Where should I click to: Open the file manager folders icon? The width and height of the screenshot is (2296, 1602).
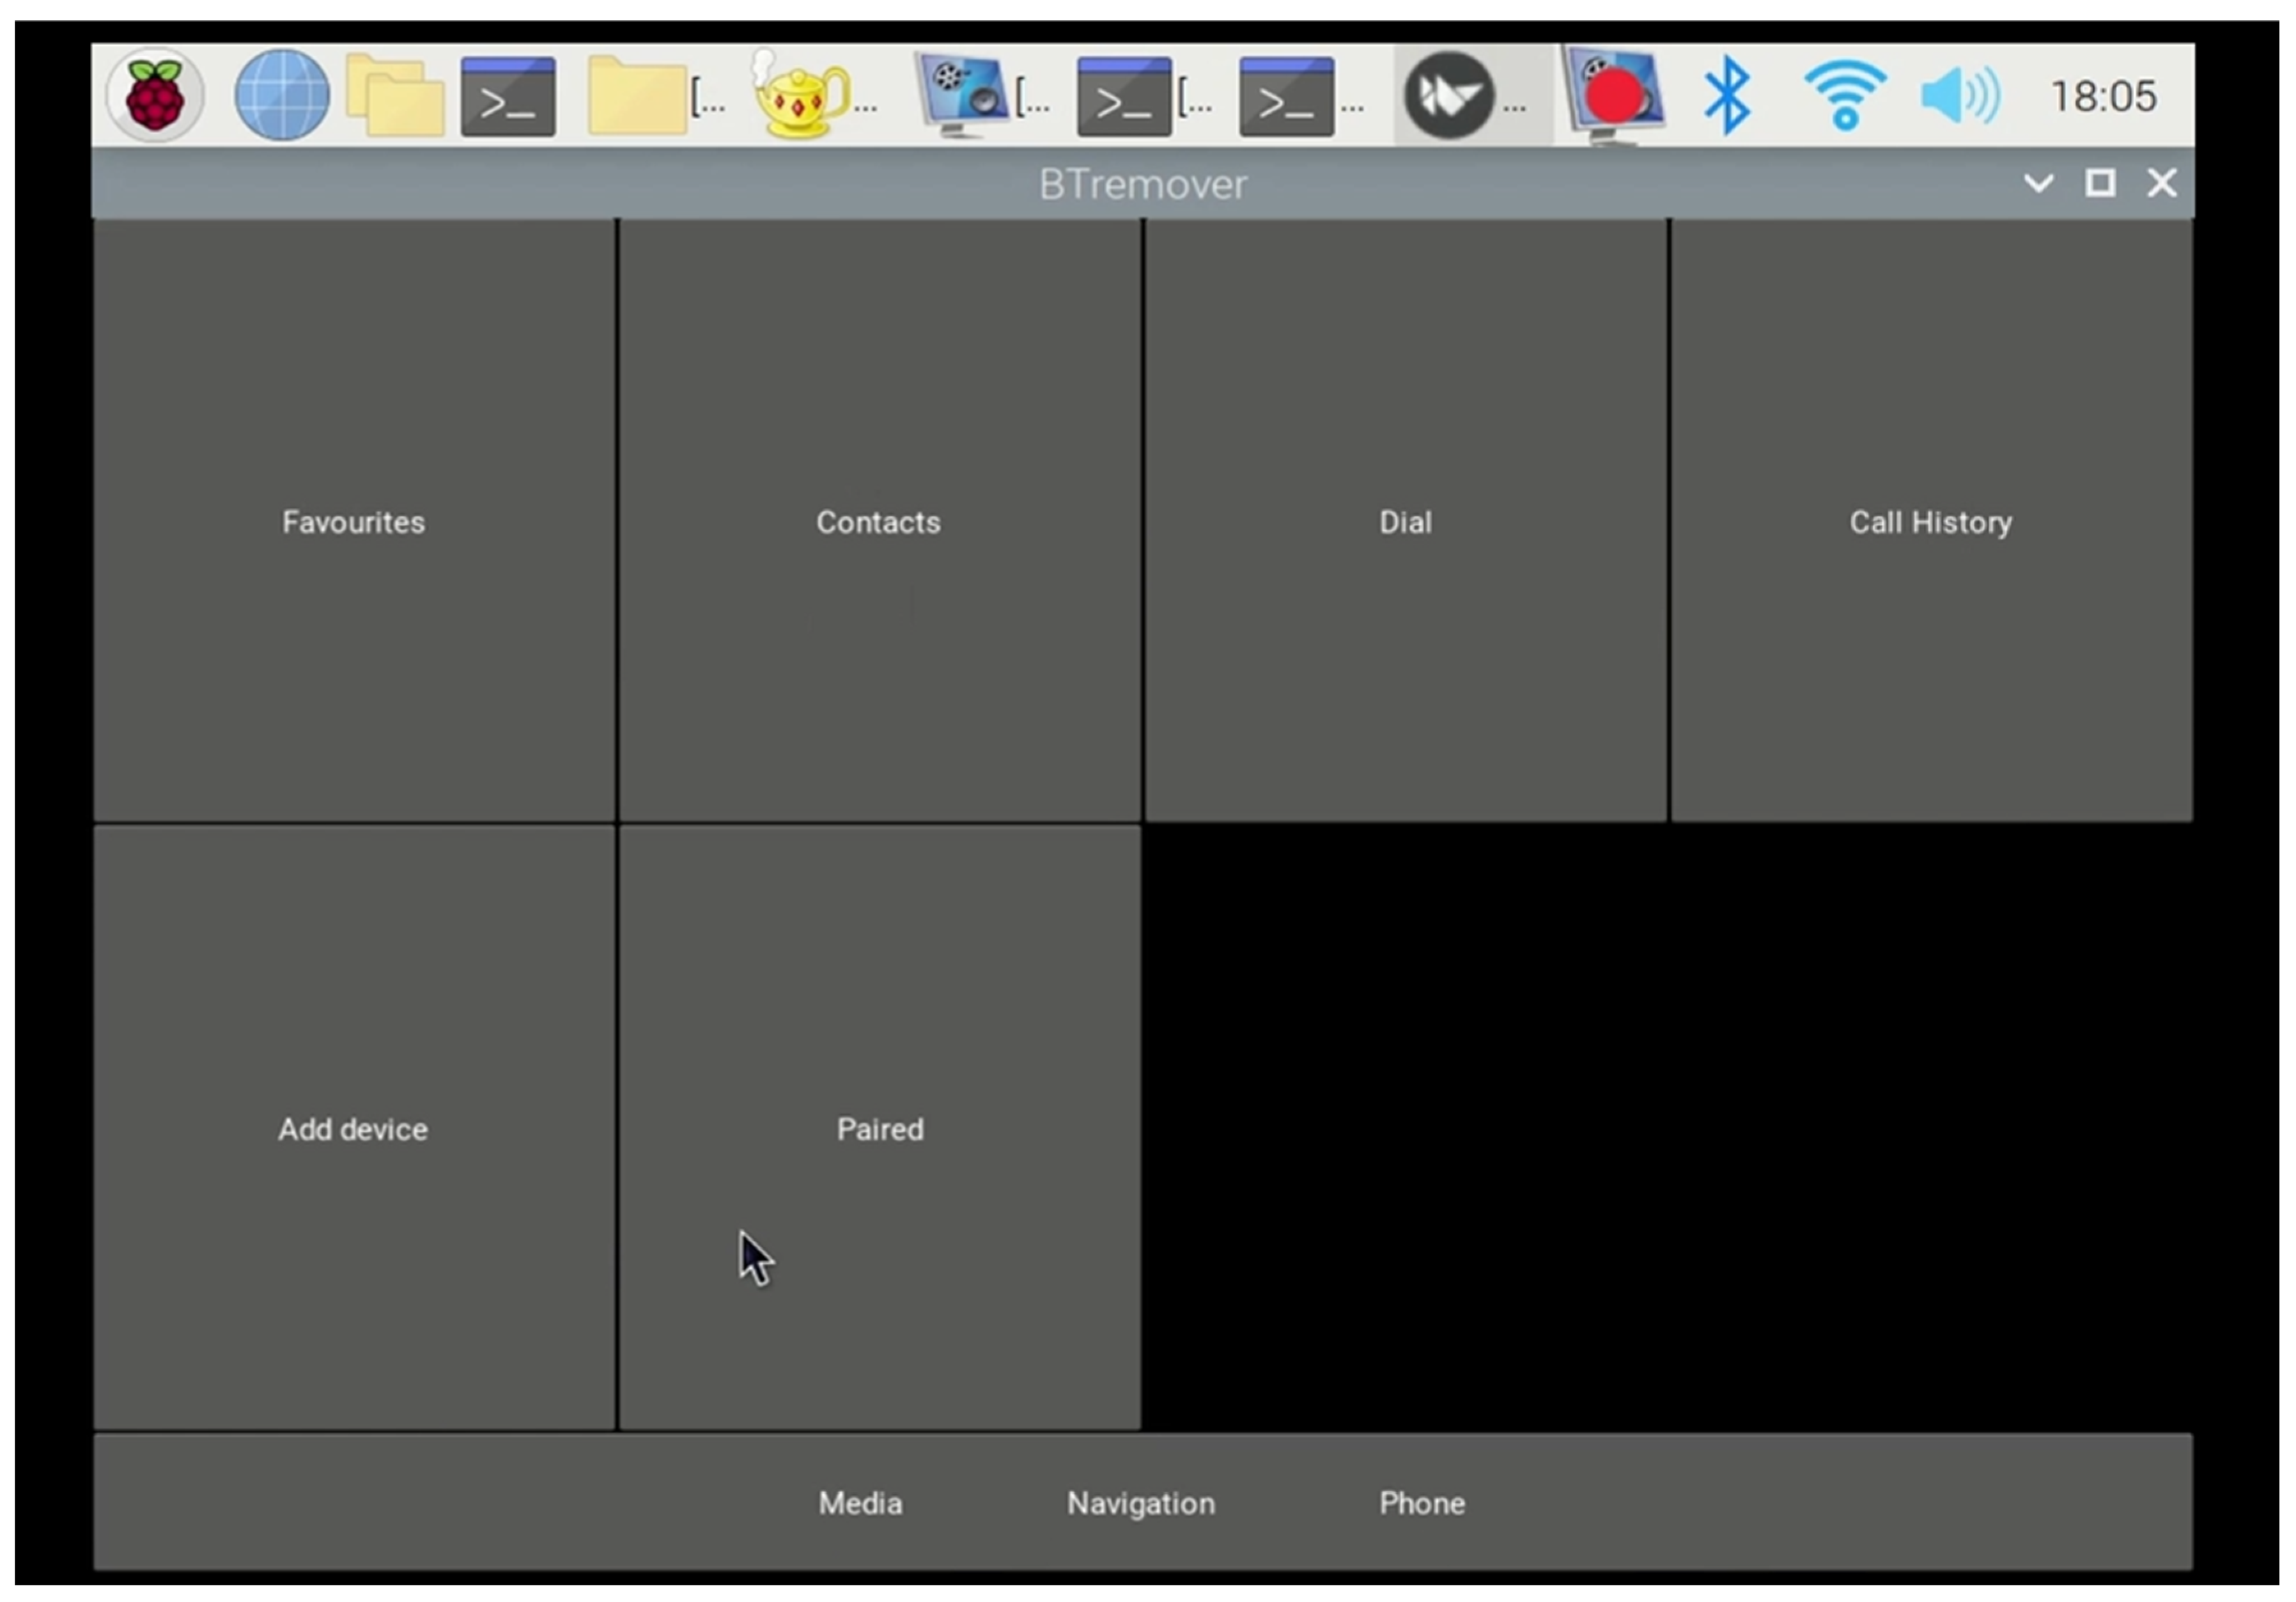[395, 95]
